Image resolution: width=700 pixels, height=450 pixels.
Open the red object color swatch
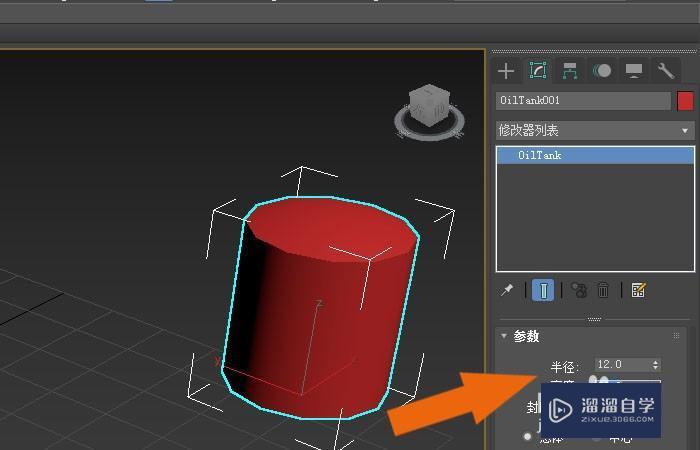(685, 101)
